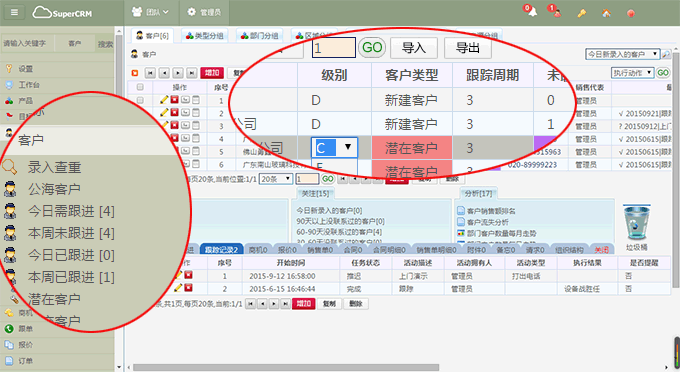This screenshot has width=680, height=372.
Task: Click the 导入 import button
Action: coord(414,48)
